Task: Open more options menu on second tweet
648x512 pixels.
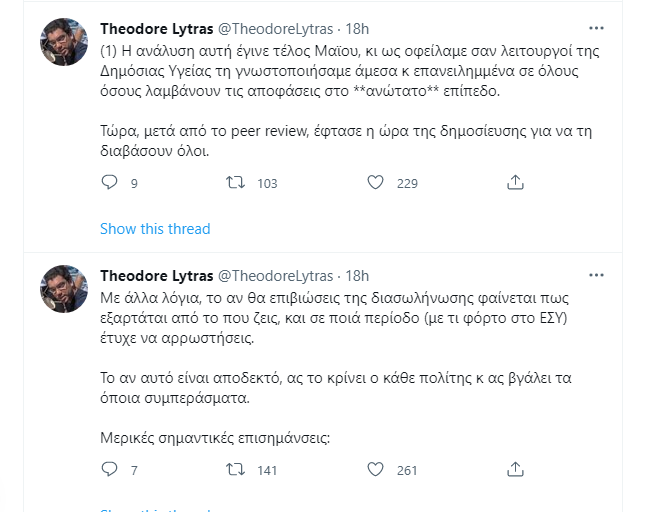Action: (x=596, y=276)
